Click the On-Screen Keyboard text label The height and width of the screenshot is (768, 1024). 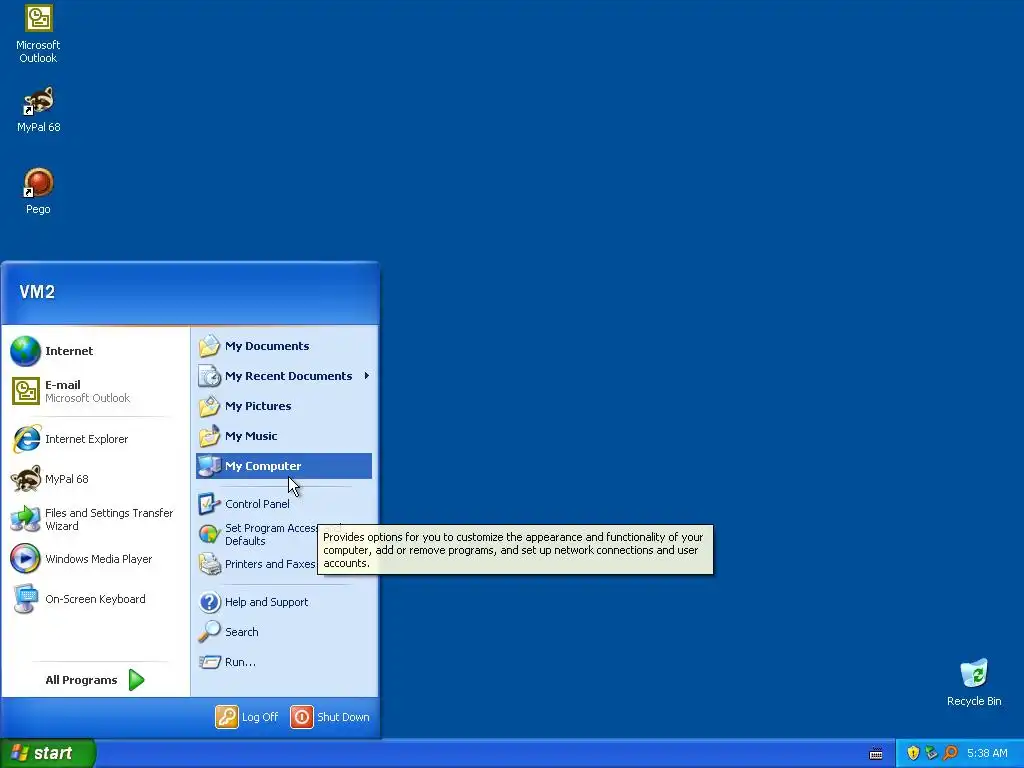tap(95, 599)
